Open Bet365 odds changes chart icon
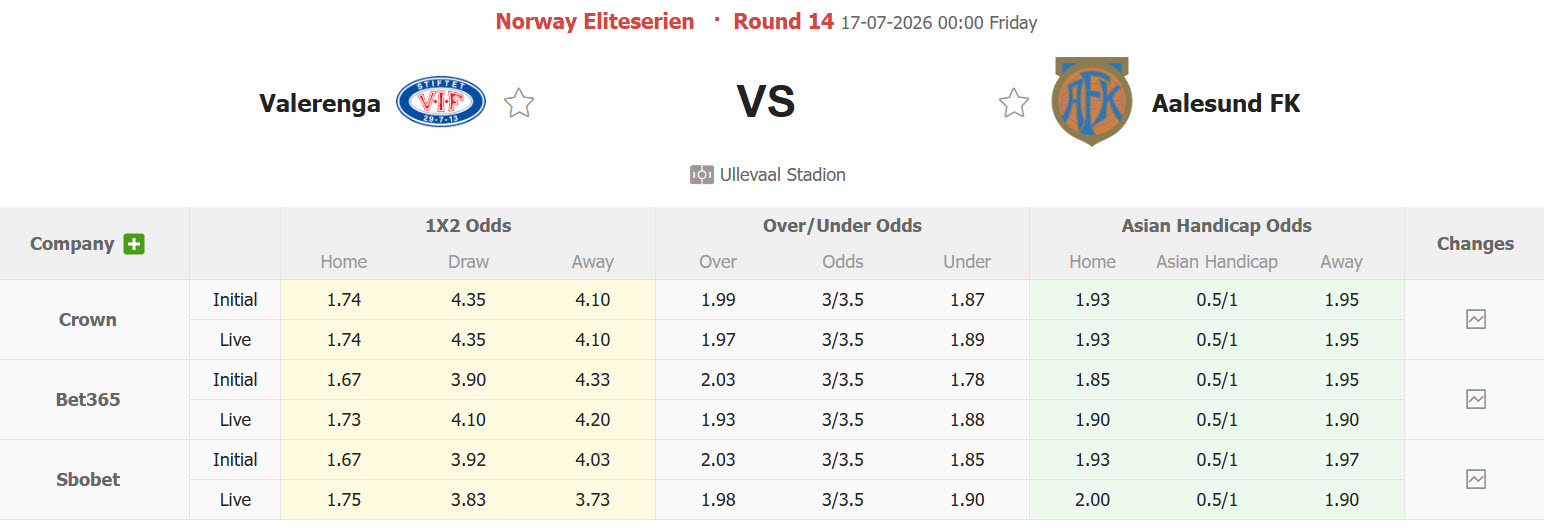 (x=1475, y=400)
